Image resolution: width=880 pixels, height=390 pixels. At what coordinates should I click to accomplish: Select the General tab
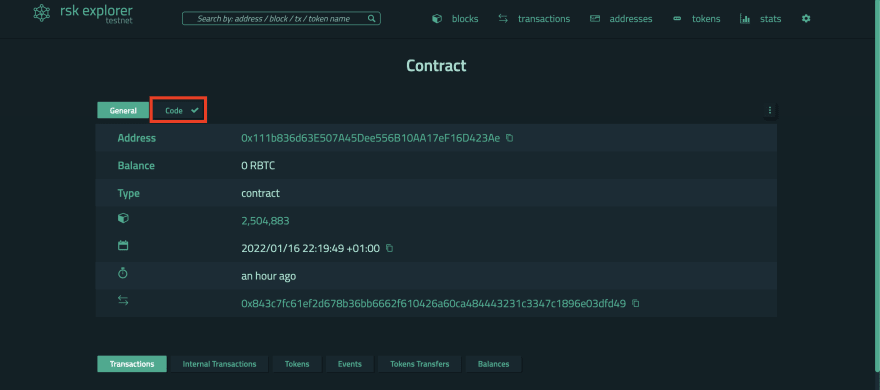tap(123, 110)
